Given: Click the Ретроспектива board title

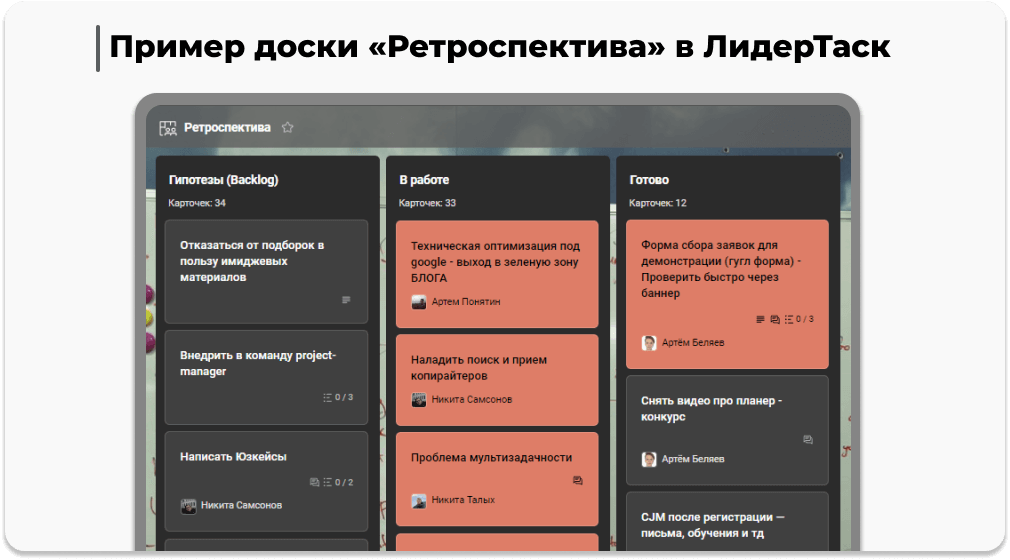Looking at the screenshot, I should tap(227, 128).
